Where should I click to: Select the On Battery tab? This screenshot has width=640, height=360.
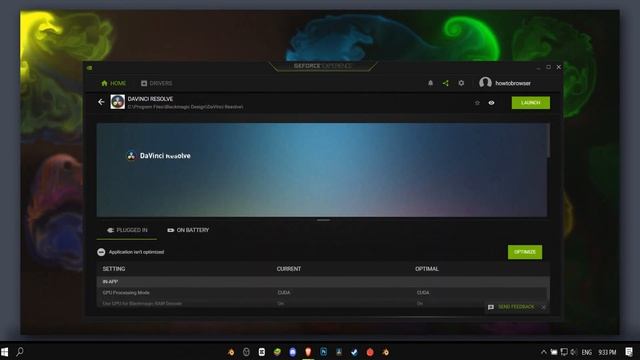[x=188, y=230]
